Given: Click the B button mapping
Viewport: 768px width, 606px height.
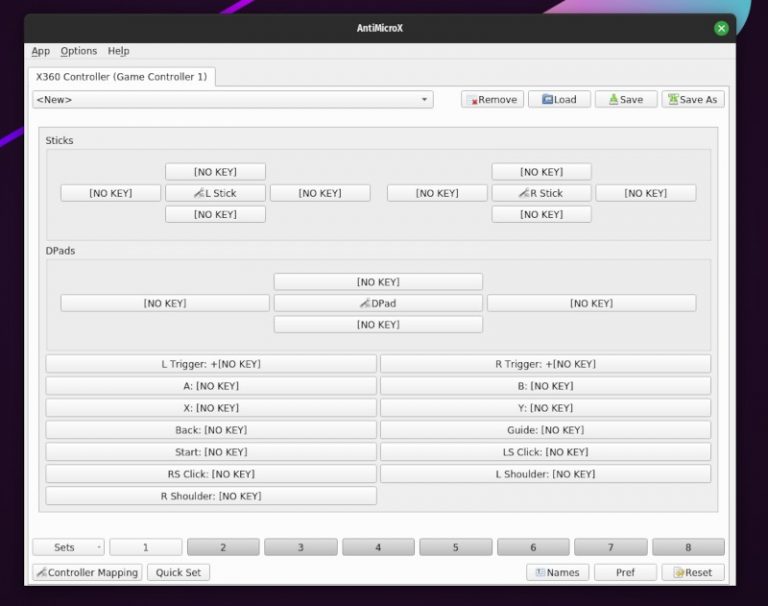Looking at the screenshot, I should (546, 386).
